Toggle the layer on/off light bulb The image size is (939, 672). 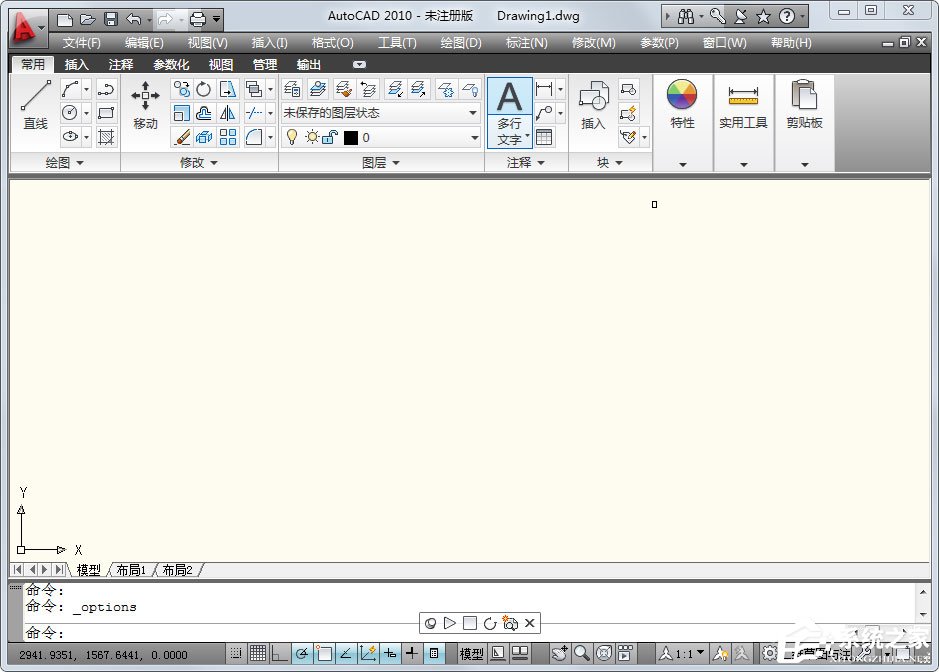291,137
